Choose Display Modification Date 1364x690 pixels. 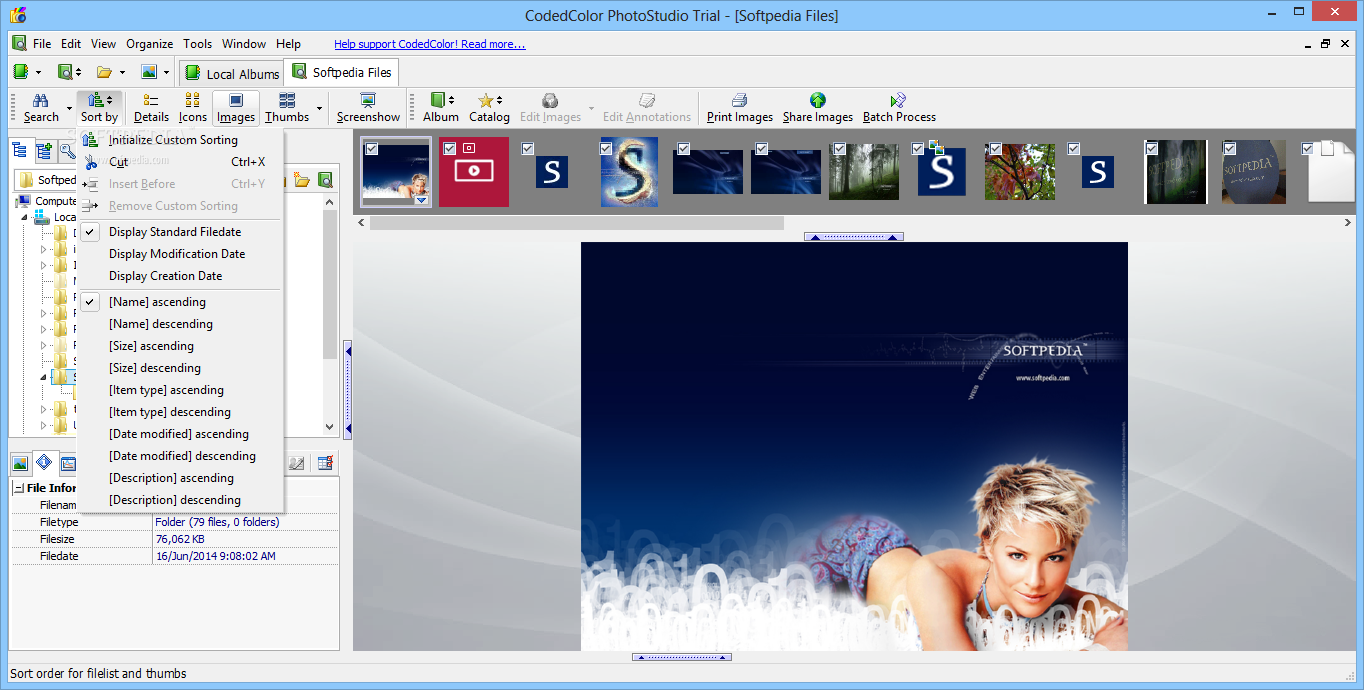point(181,254)
